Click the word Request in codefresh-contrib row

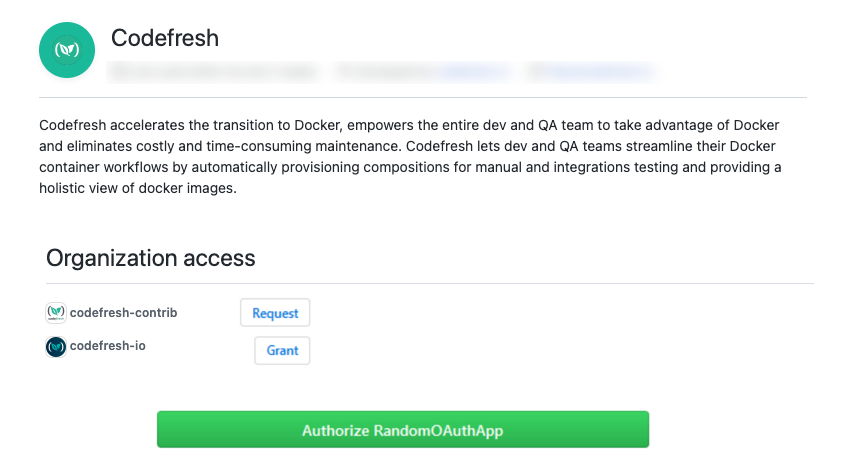click(275, 313)
